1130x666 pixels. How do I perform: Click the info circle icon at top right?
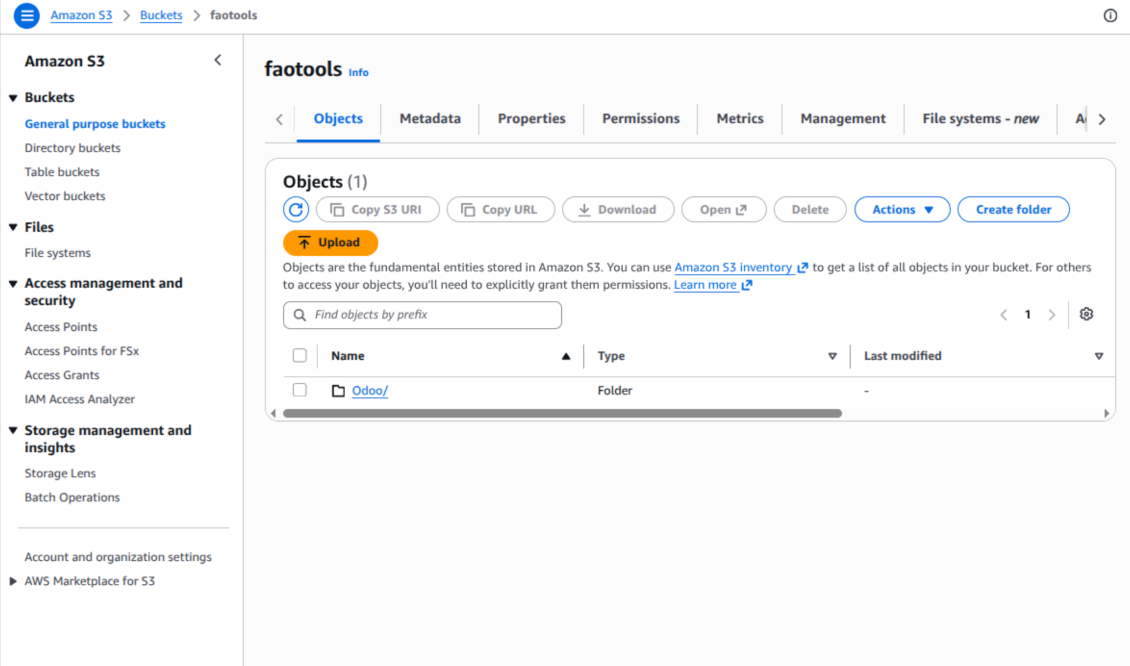click(1110, 15)
